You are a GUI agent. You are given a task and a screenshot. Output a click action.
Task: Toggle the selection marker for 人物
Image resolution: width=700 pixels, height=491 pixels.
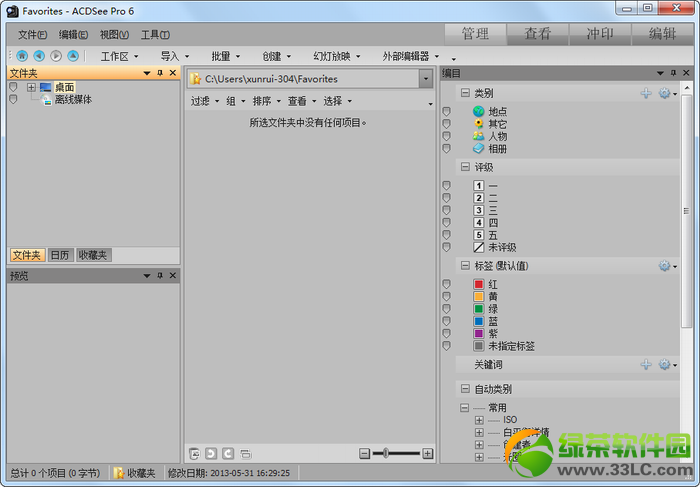(446, 136)
